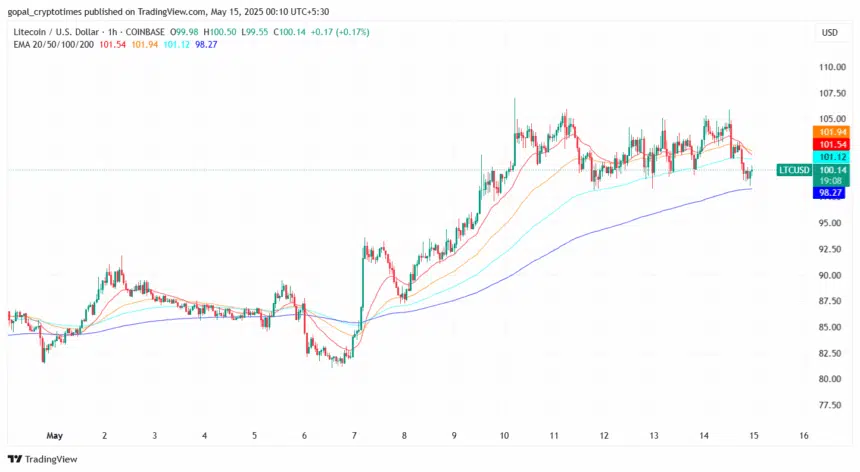Viewport: 860px width, 472px height.
Task: Click the date 11 on time axis
Action: coord(554,436)
